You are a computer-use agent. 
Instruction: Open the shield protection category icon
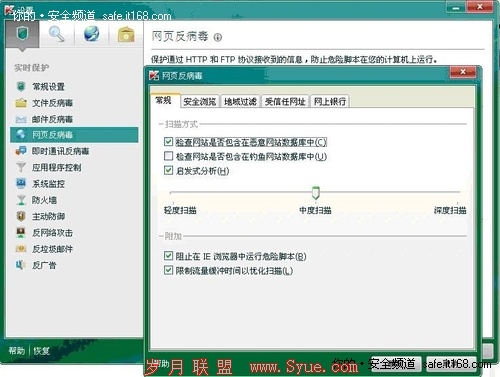(22, 34)
